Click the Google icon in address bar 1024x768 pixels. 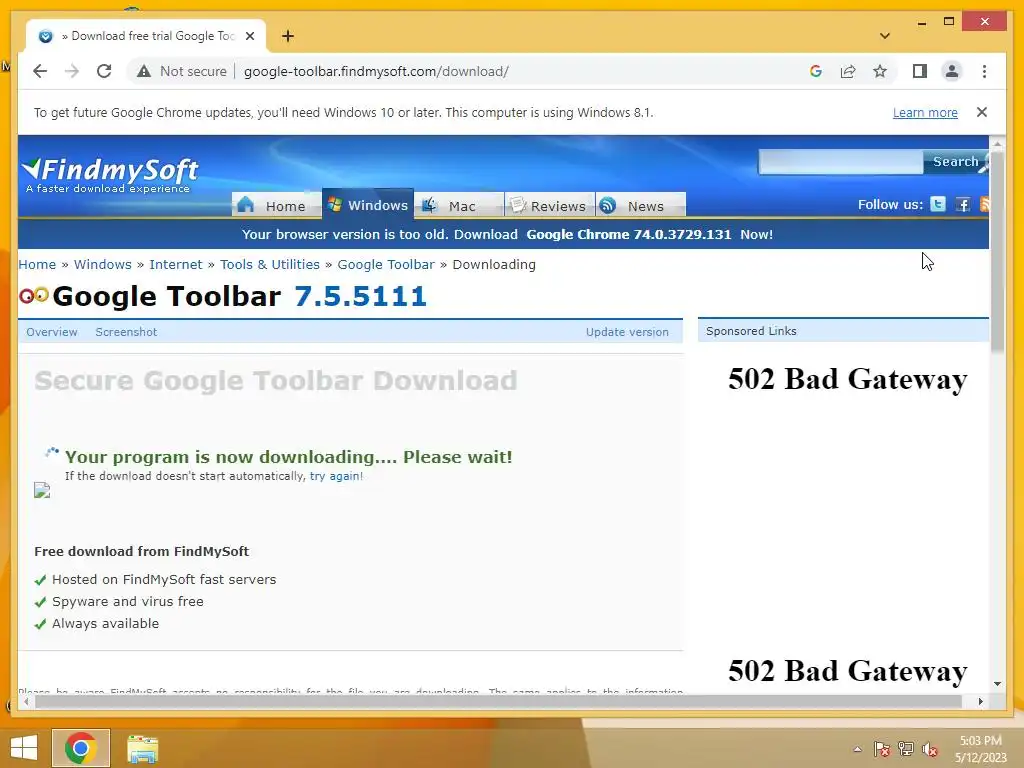[816, 71]
